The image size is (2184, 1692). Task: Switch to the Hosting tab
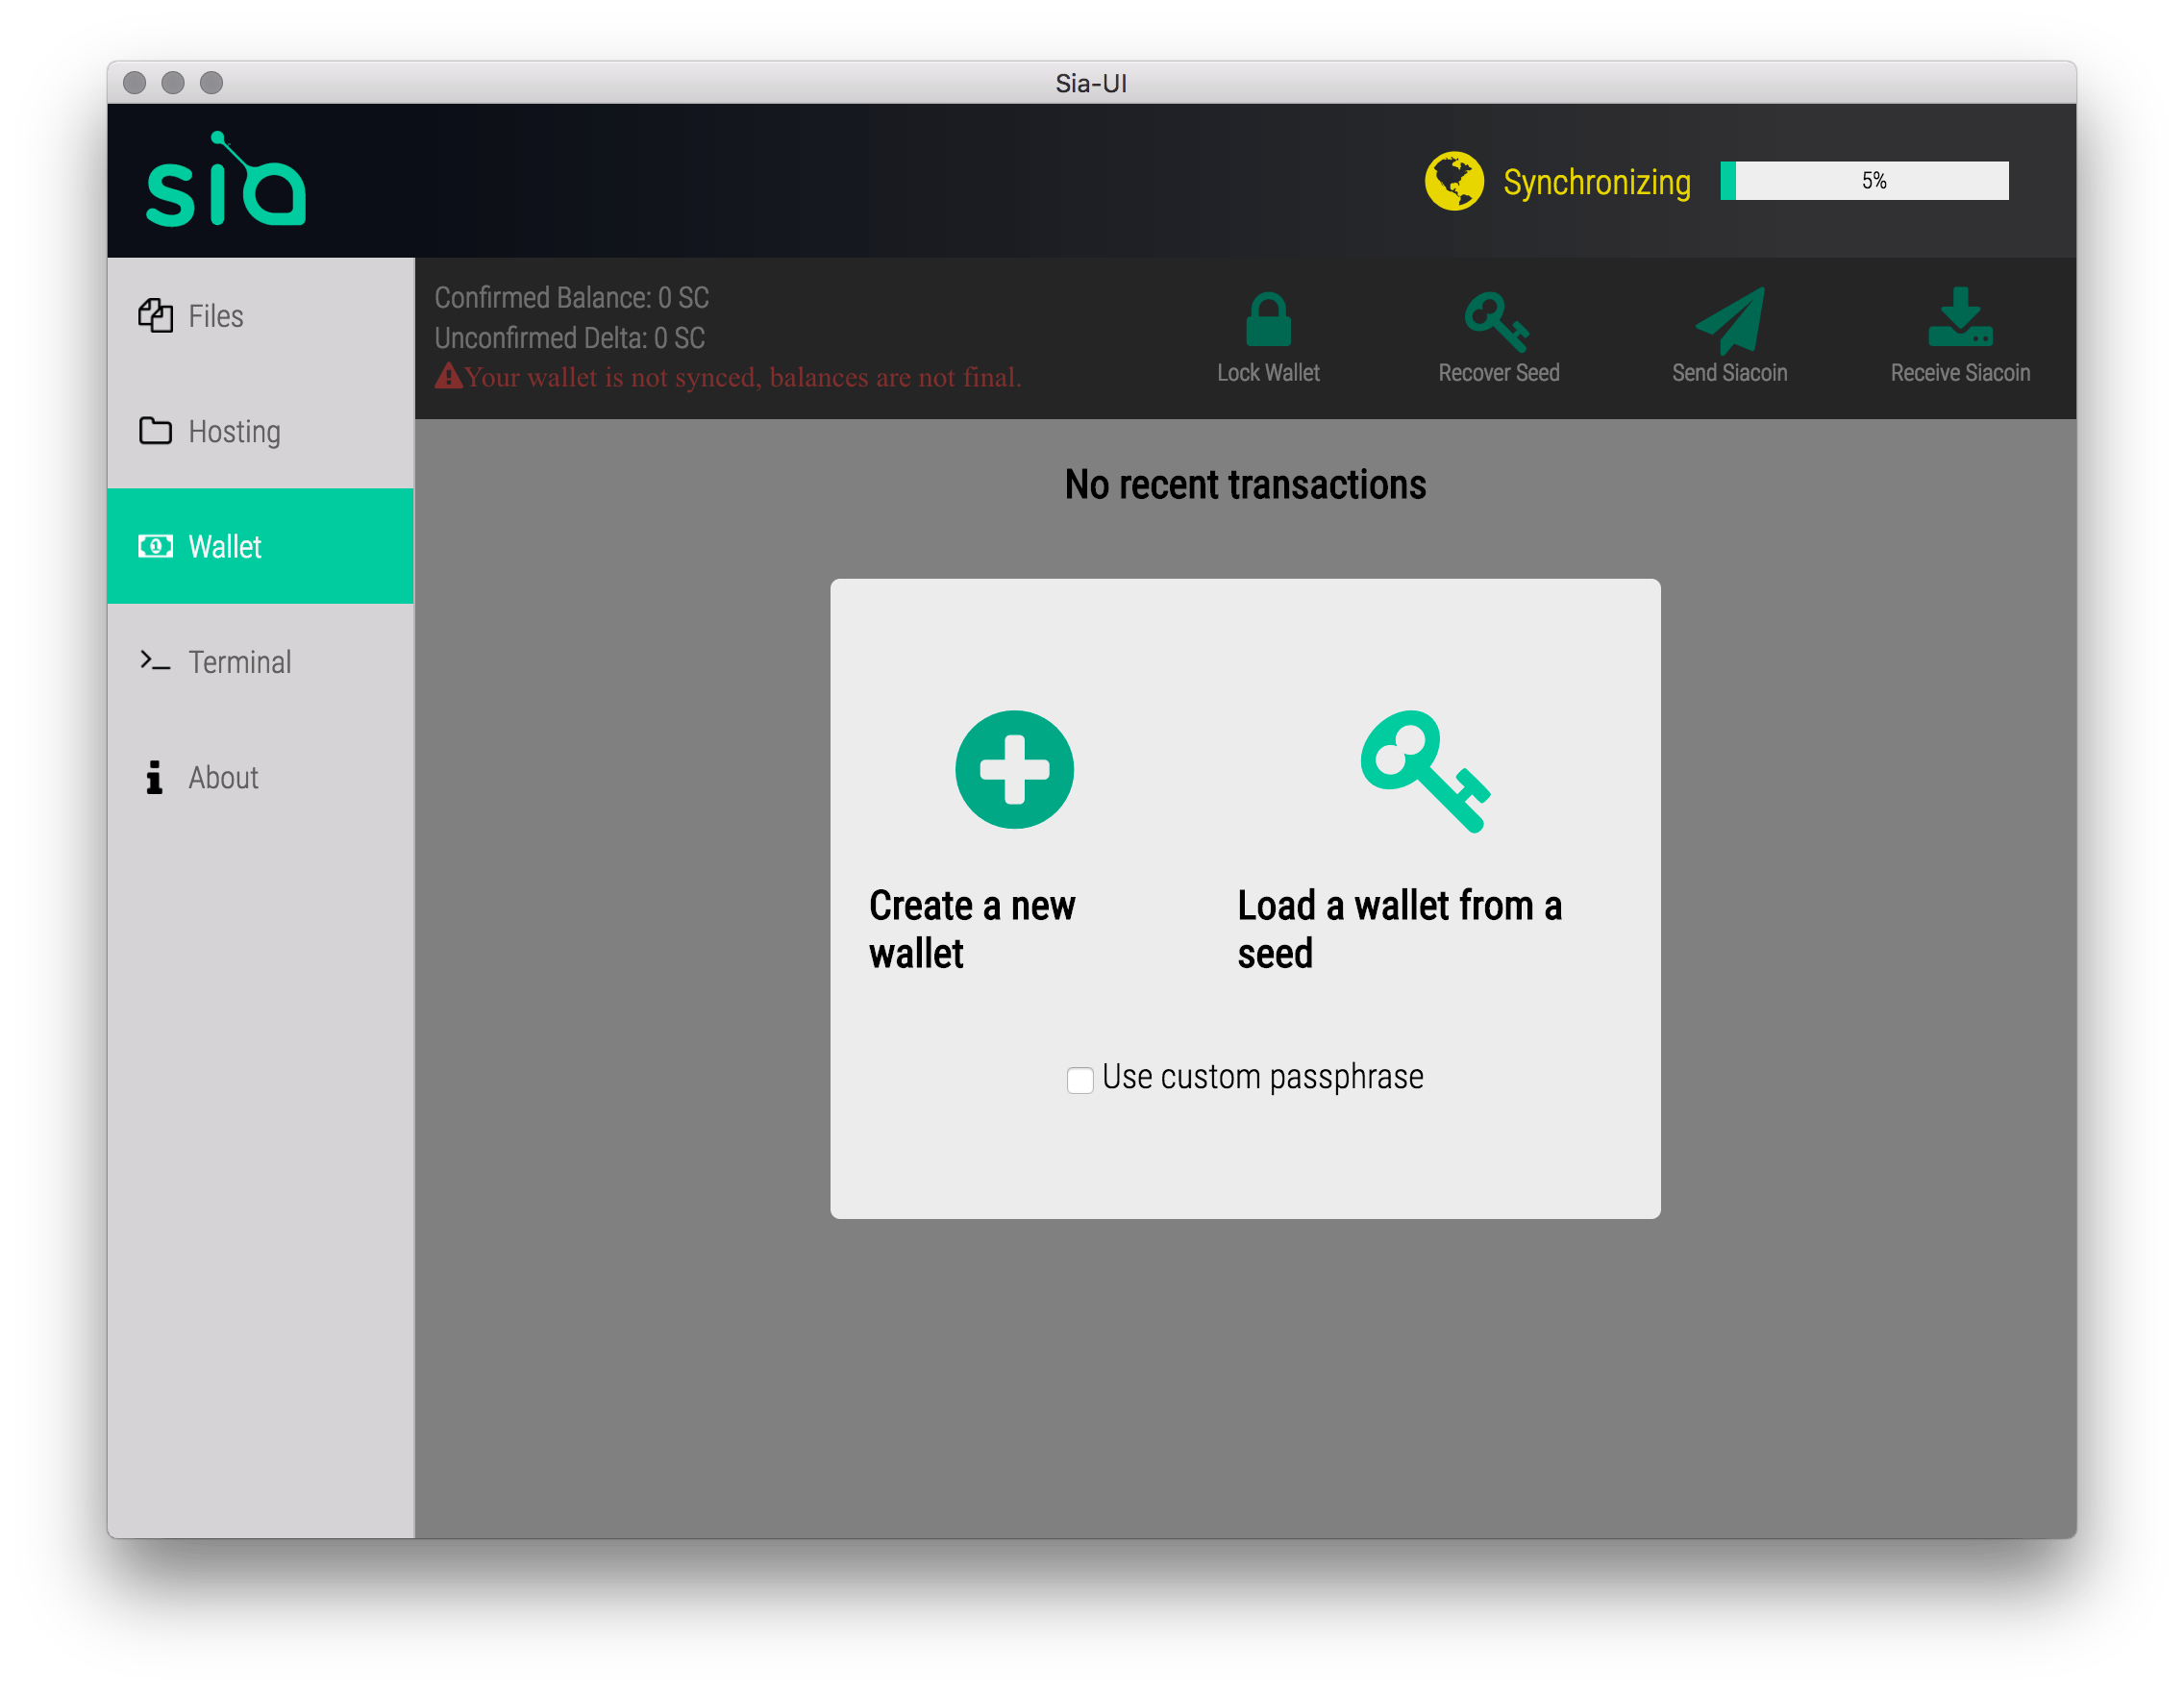(261, 431)
